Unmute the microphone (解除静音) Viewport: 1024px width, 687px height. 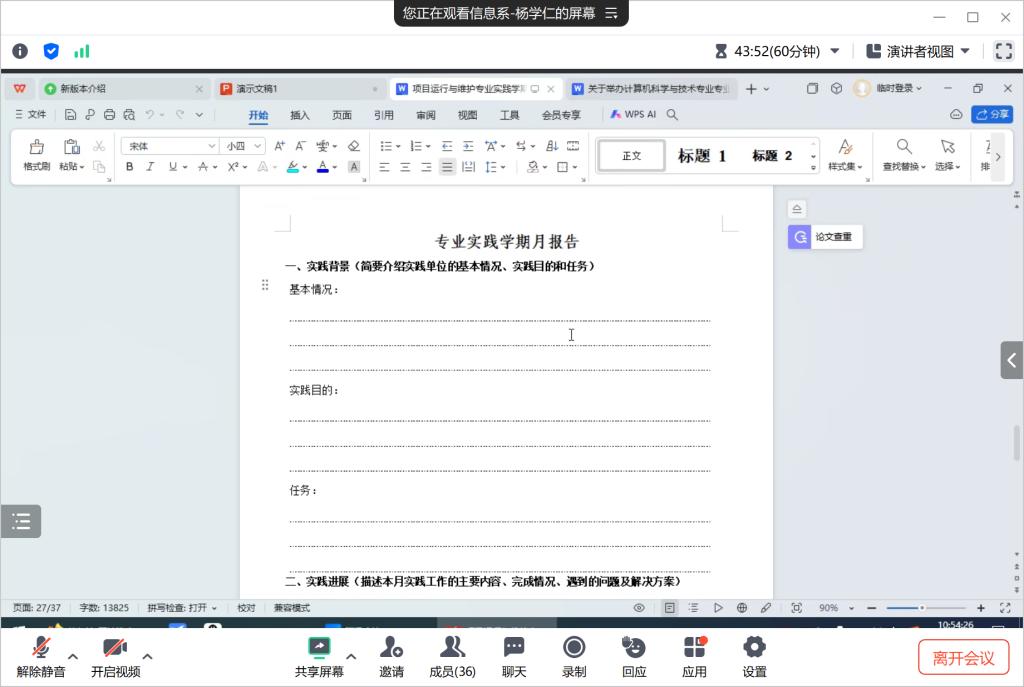(x=41, y=648)
